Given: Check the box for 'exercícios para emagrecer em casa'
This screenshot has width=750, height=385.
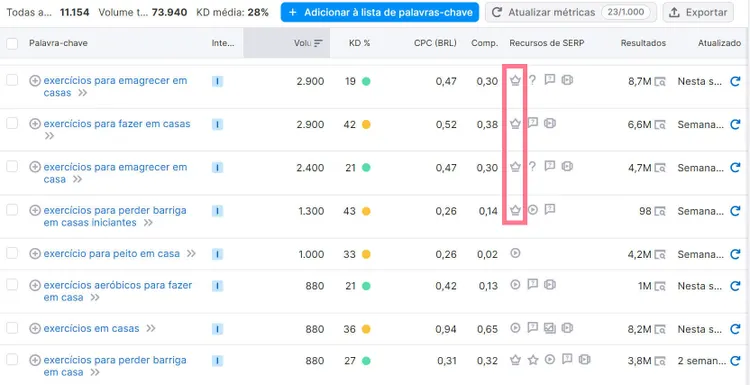Looking at the screenshot, I should click(12, 166).
